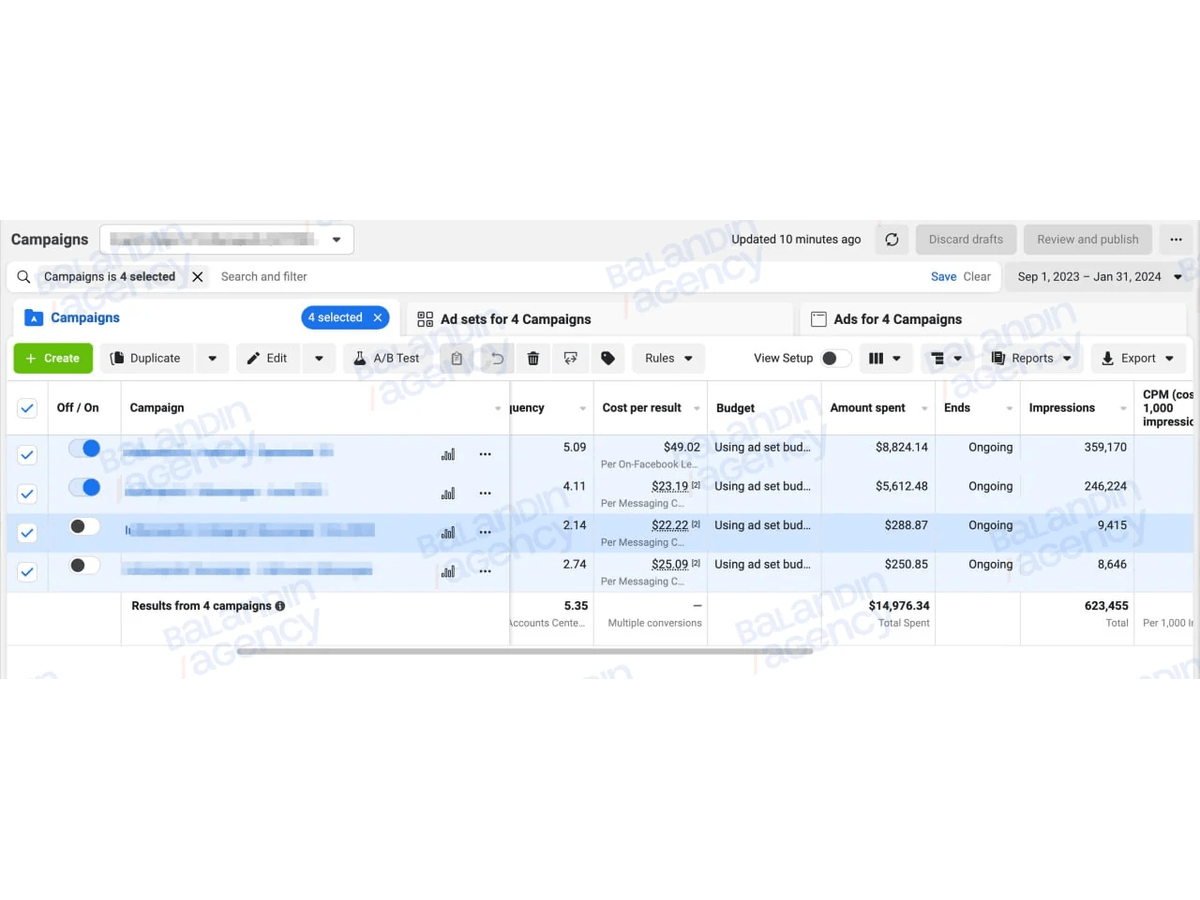Viewport: 1200px width, 900px height.
Task: Click the green Create button
Action: point(53,358)
